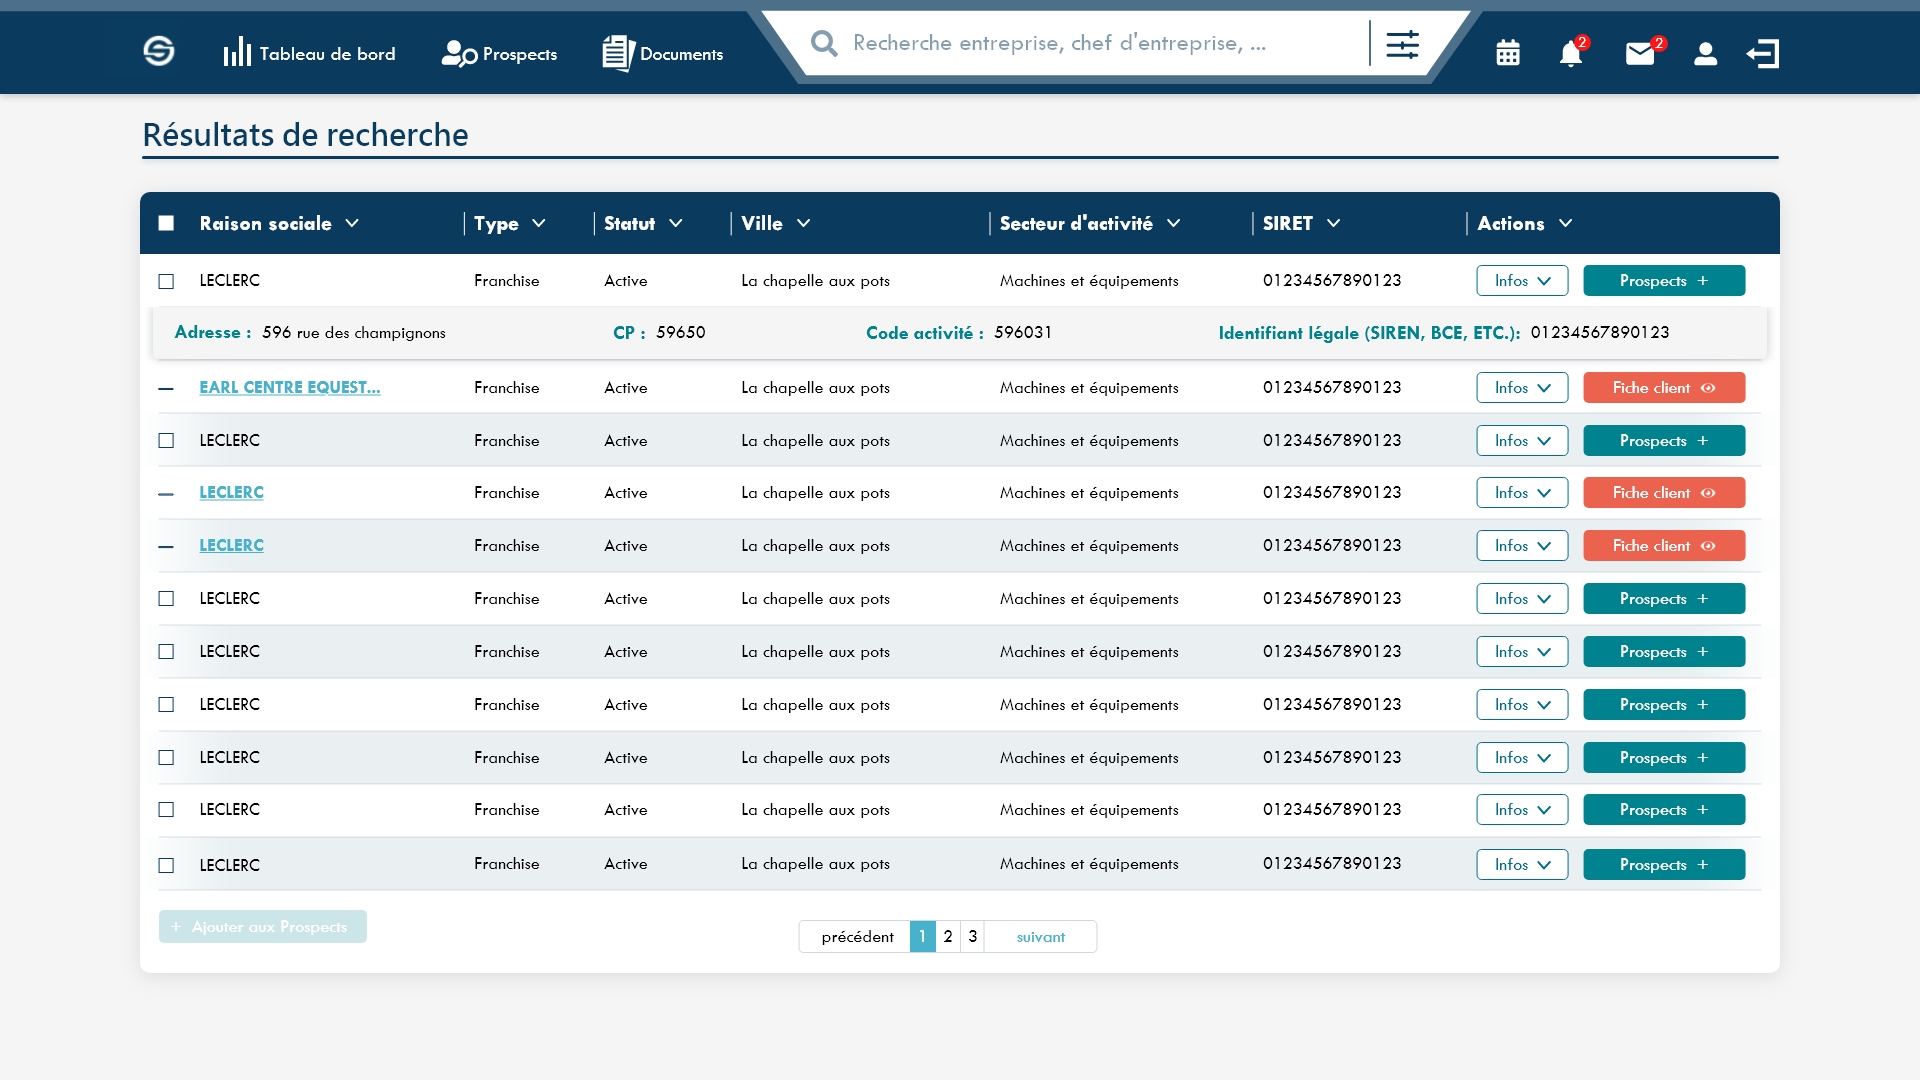Viewport: 1920px width, 1080px height.
Task: Open the Type column dropdown
Action: click(539, 223)
